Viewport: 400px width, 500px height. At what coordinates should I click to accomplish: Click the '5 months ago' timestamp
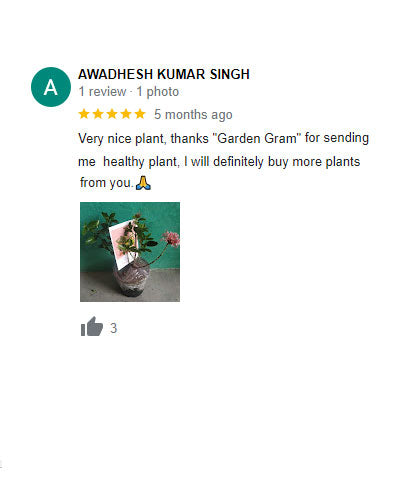[x=193, y=115]
